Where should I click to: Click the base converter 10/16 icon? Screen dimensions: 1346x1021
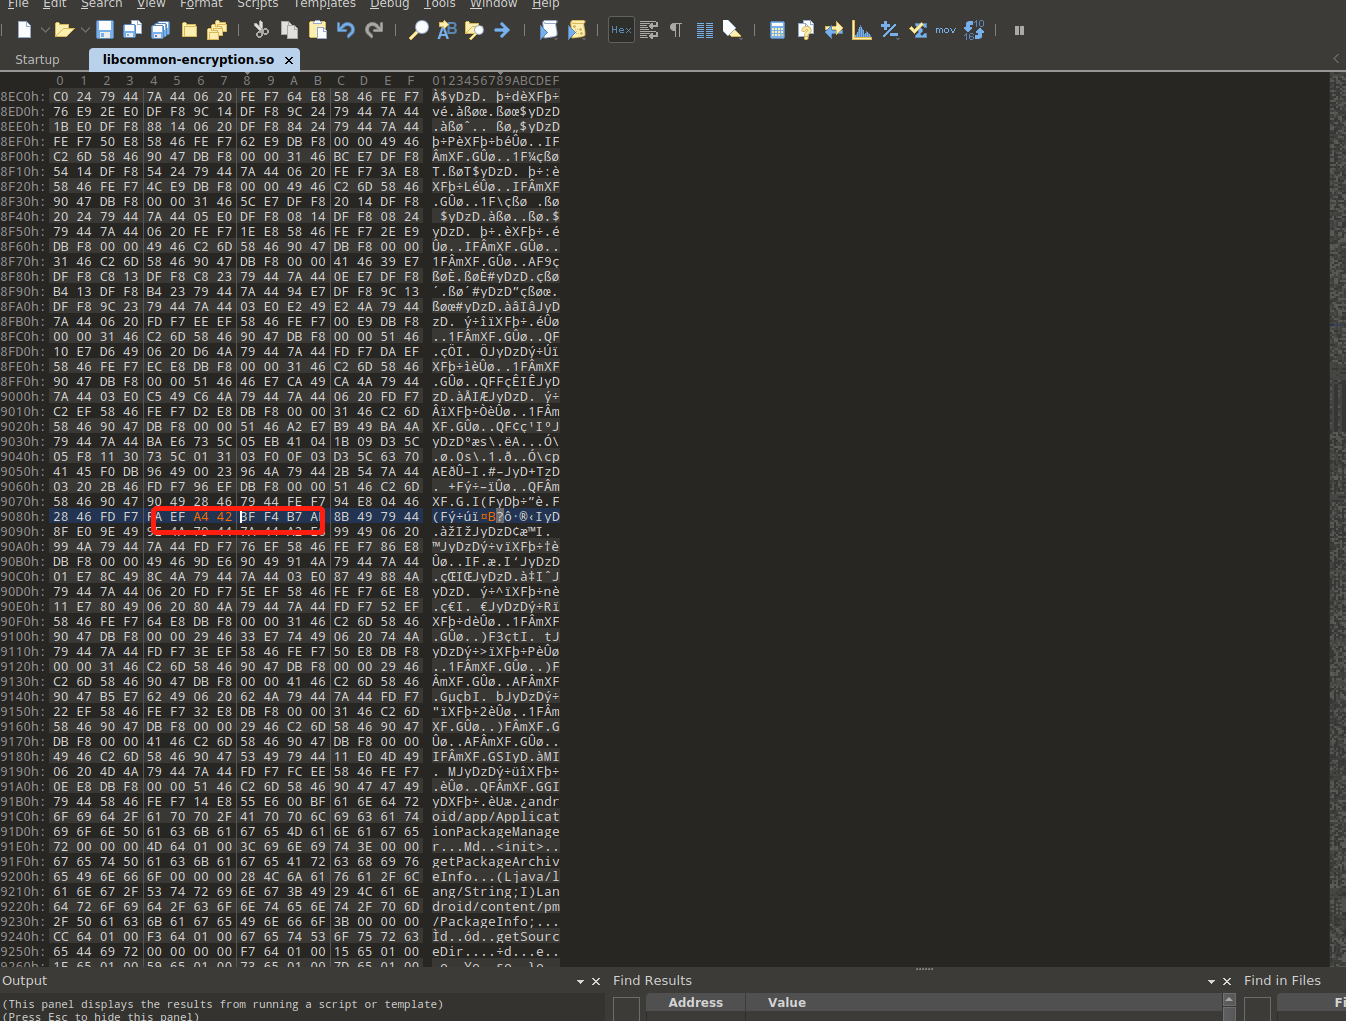pos(974,30)
